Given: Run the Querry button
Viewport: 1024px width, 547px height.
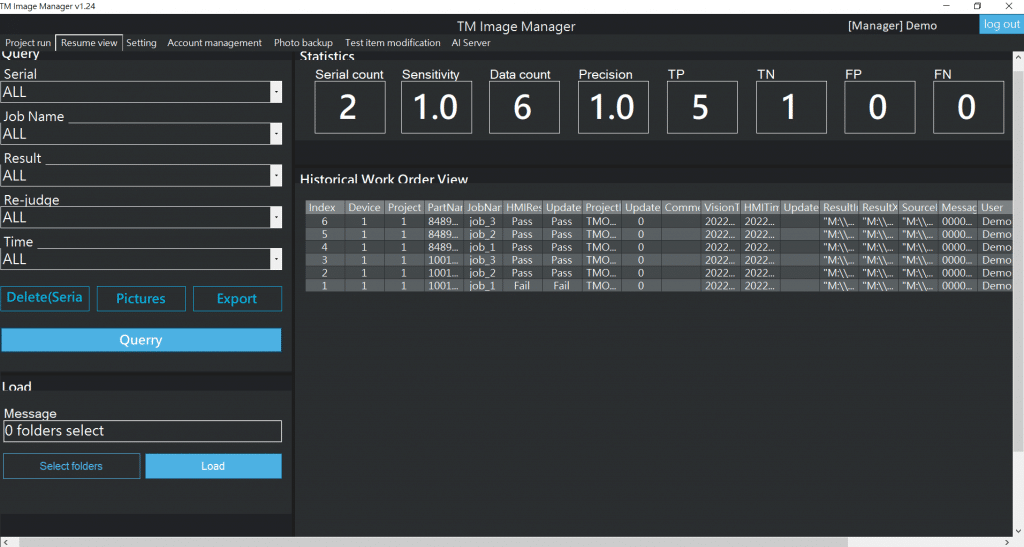Looking at the screenshot, I should tap(141, 340).
